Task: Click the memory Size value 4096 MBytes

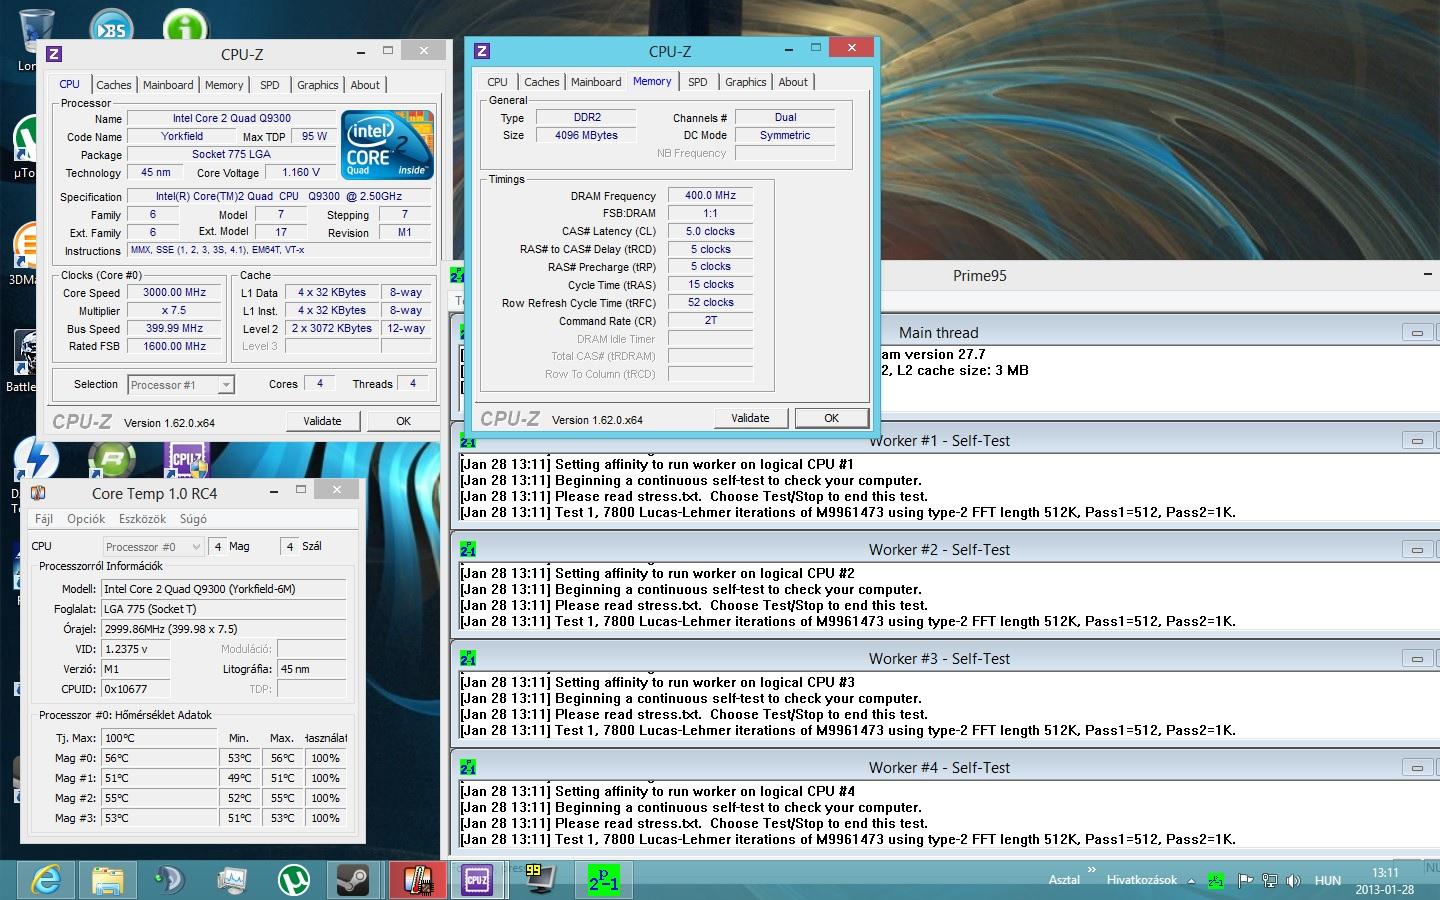Action: [586, 135]
